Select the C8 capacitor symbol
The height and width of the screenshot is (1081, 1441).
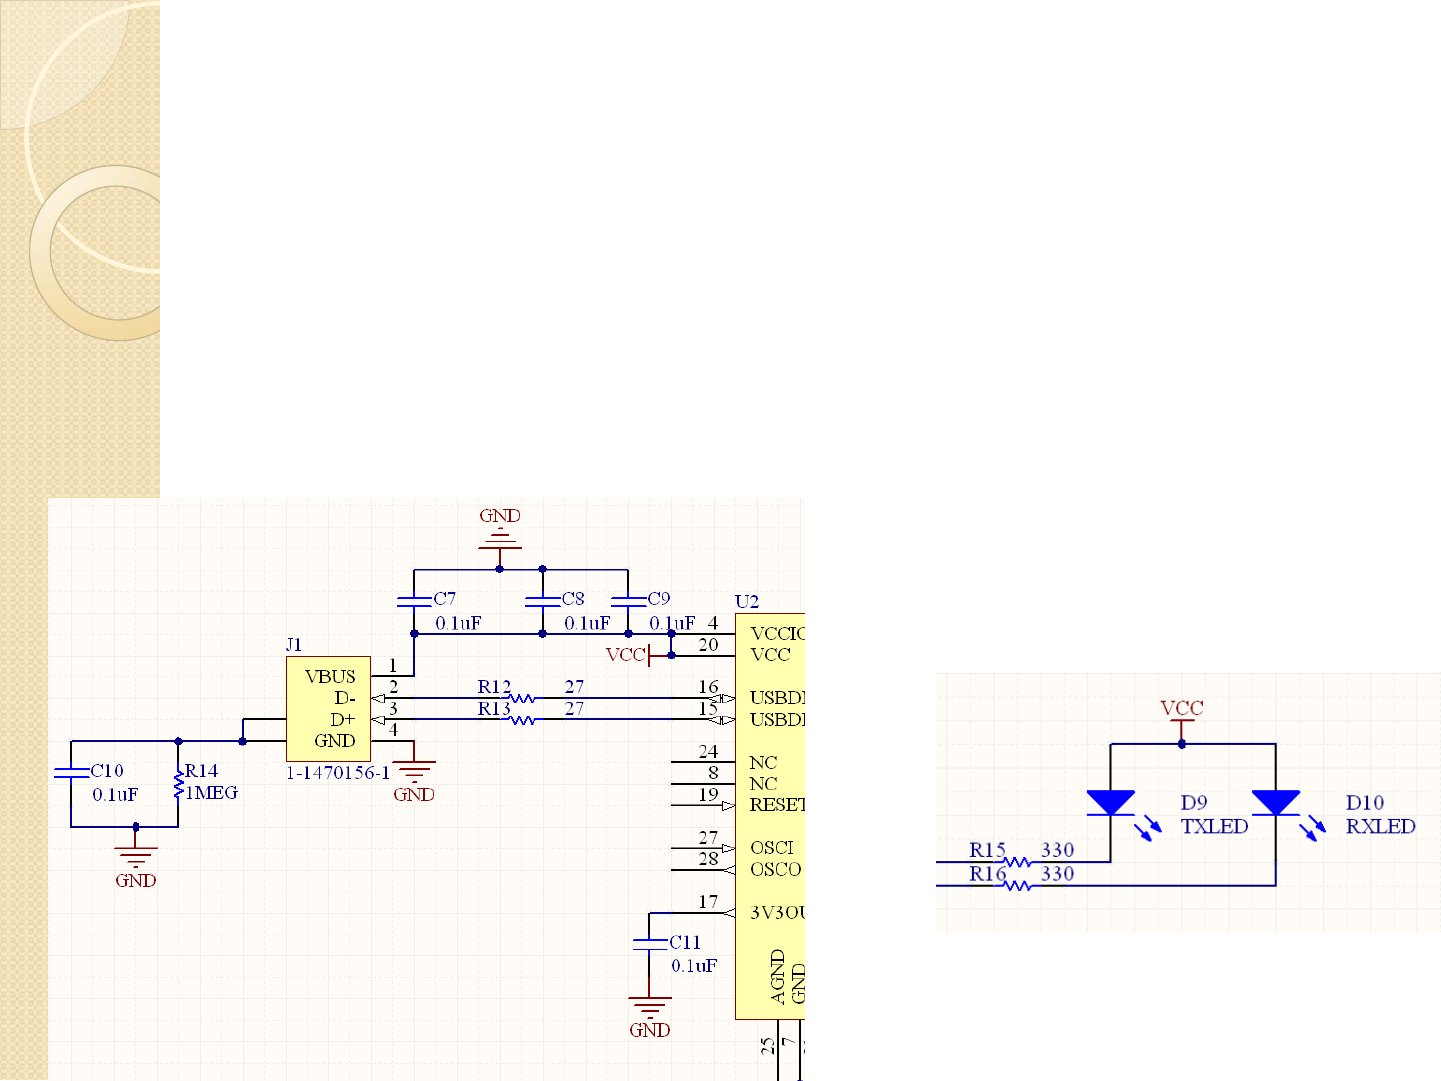pos(542,602)
